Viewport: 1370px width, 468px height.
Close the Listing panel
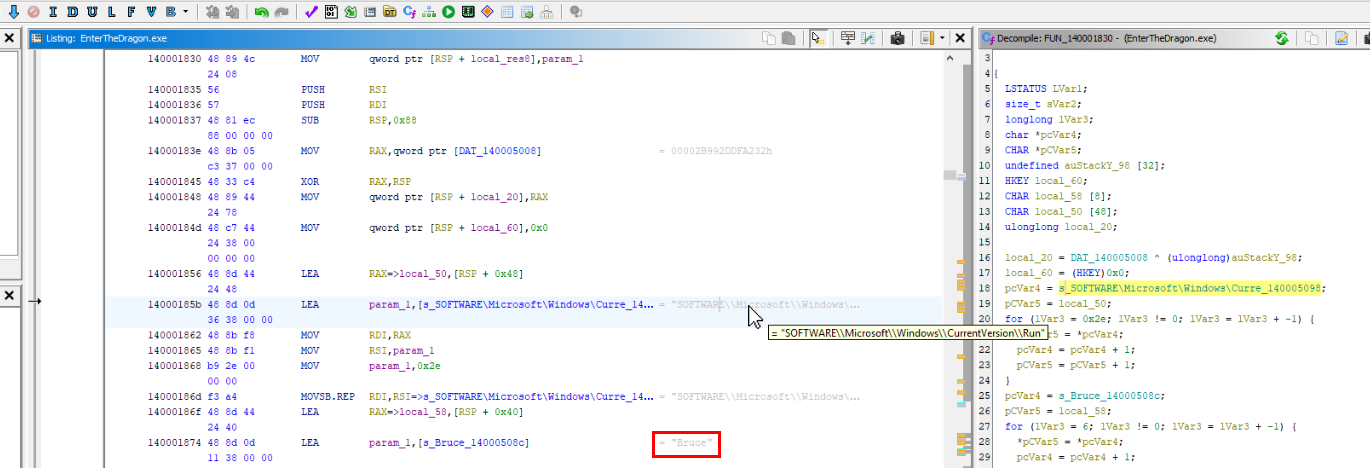(x=960, y=38)
